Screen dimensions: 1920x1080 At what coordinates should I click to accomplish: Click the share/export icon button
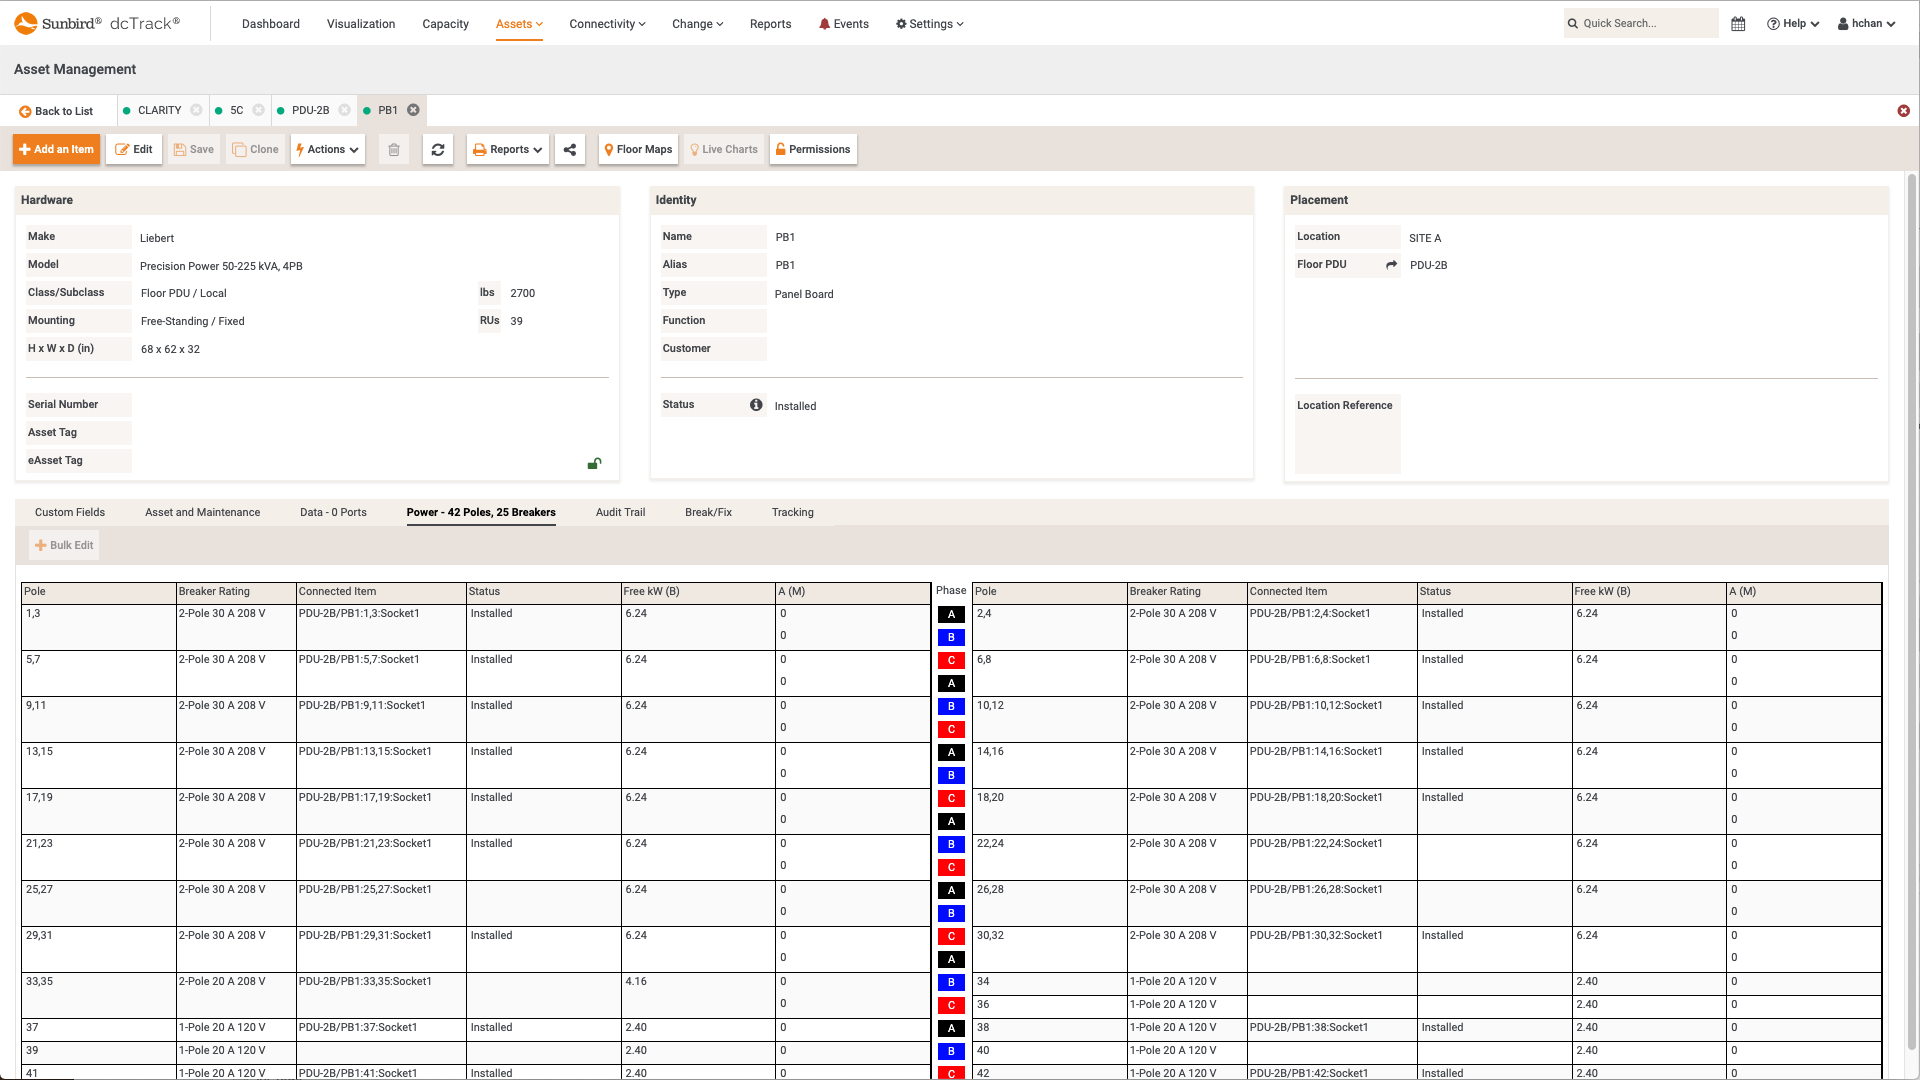[x=570, y=149]
